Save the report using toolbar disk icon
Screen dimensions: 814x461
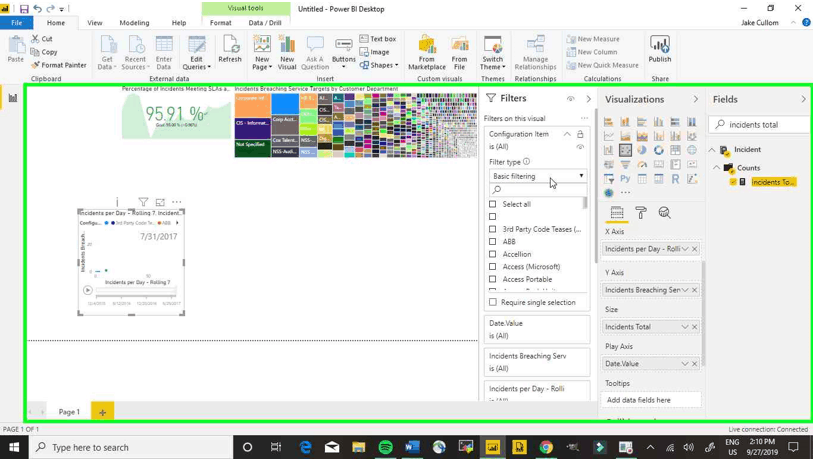tap(24, 9)
